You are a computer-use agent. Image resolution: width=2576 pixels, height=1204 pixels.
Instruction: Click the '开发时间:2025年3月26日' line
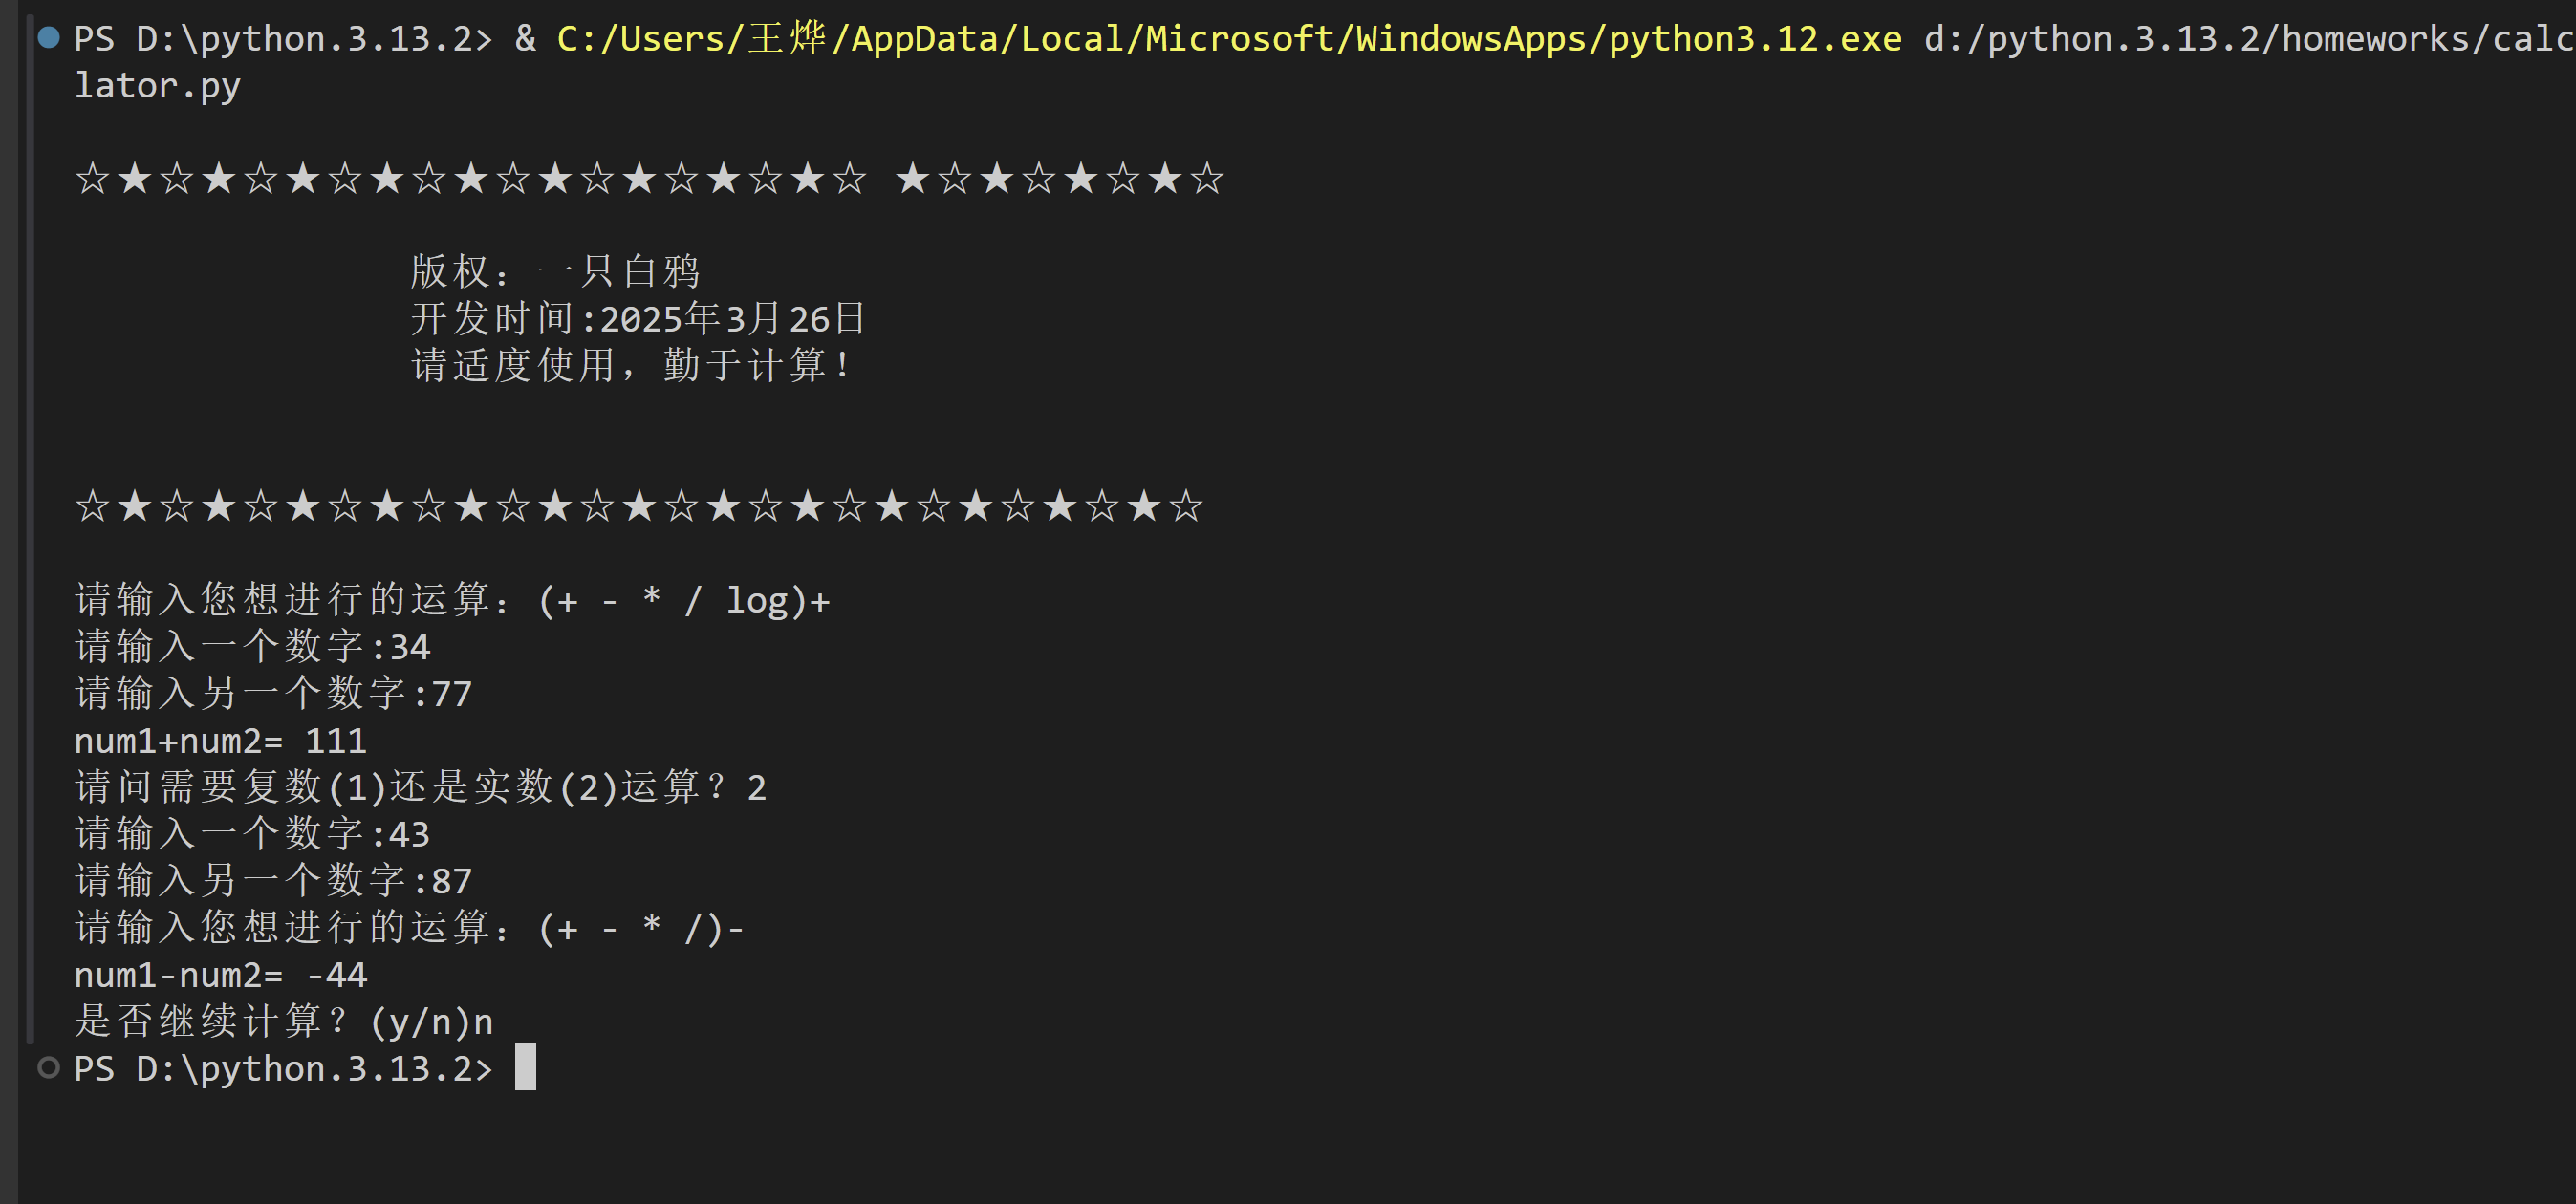coord(638,318)
